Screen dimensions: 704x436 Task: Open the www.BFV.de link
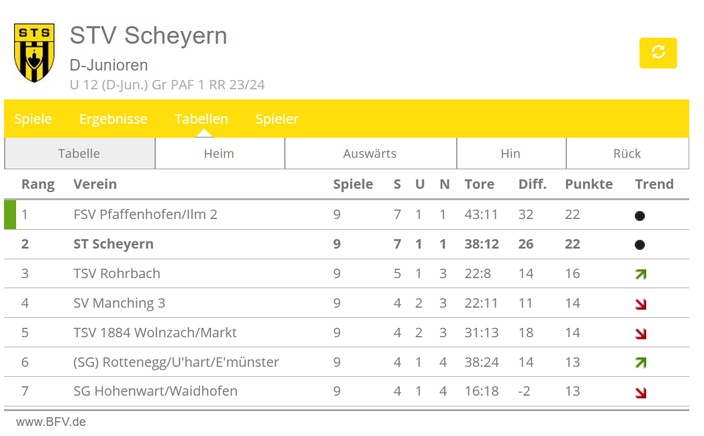point(51,422)
